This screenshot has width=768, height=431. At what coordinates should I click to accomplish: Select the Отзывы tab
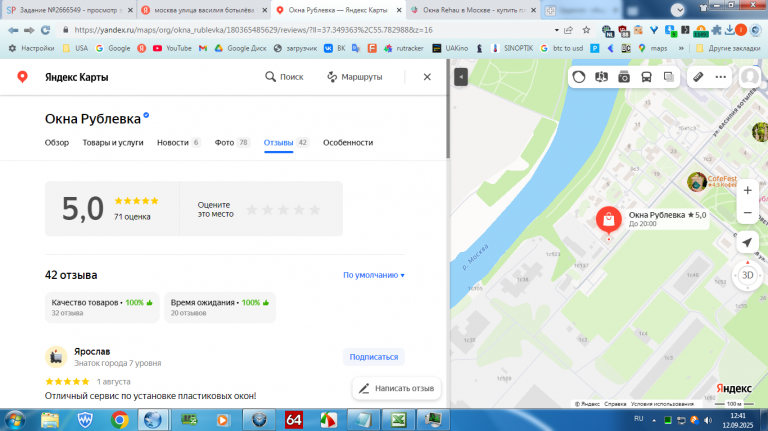[286, 143]
